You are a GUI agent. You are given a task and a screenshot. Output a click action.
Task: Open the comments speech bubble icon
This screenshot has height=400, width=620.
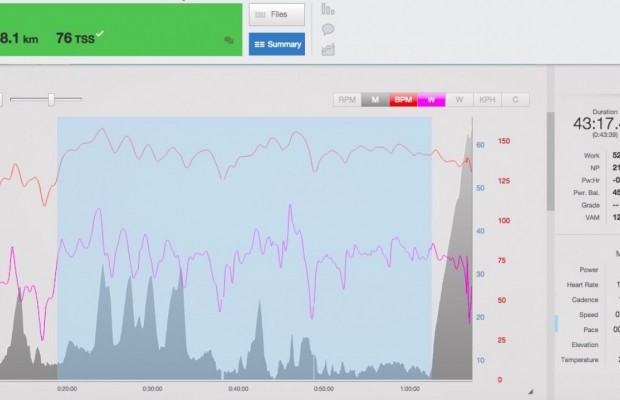click(328, 29)
